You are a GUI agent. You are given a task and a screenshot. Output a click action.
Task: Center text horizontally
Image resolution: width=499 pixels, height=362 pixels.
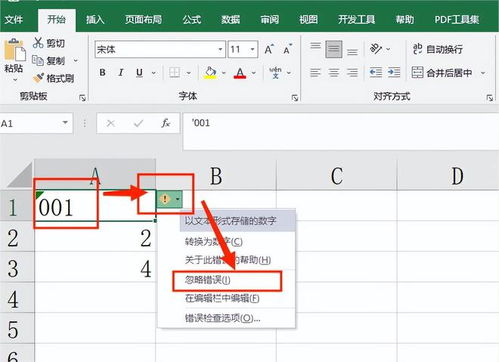point(334,72)
